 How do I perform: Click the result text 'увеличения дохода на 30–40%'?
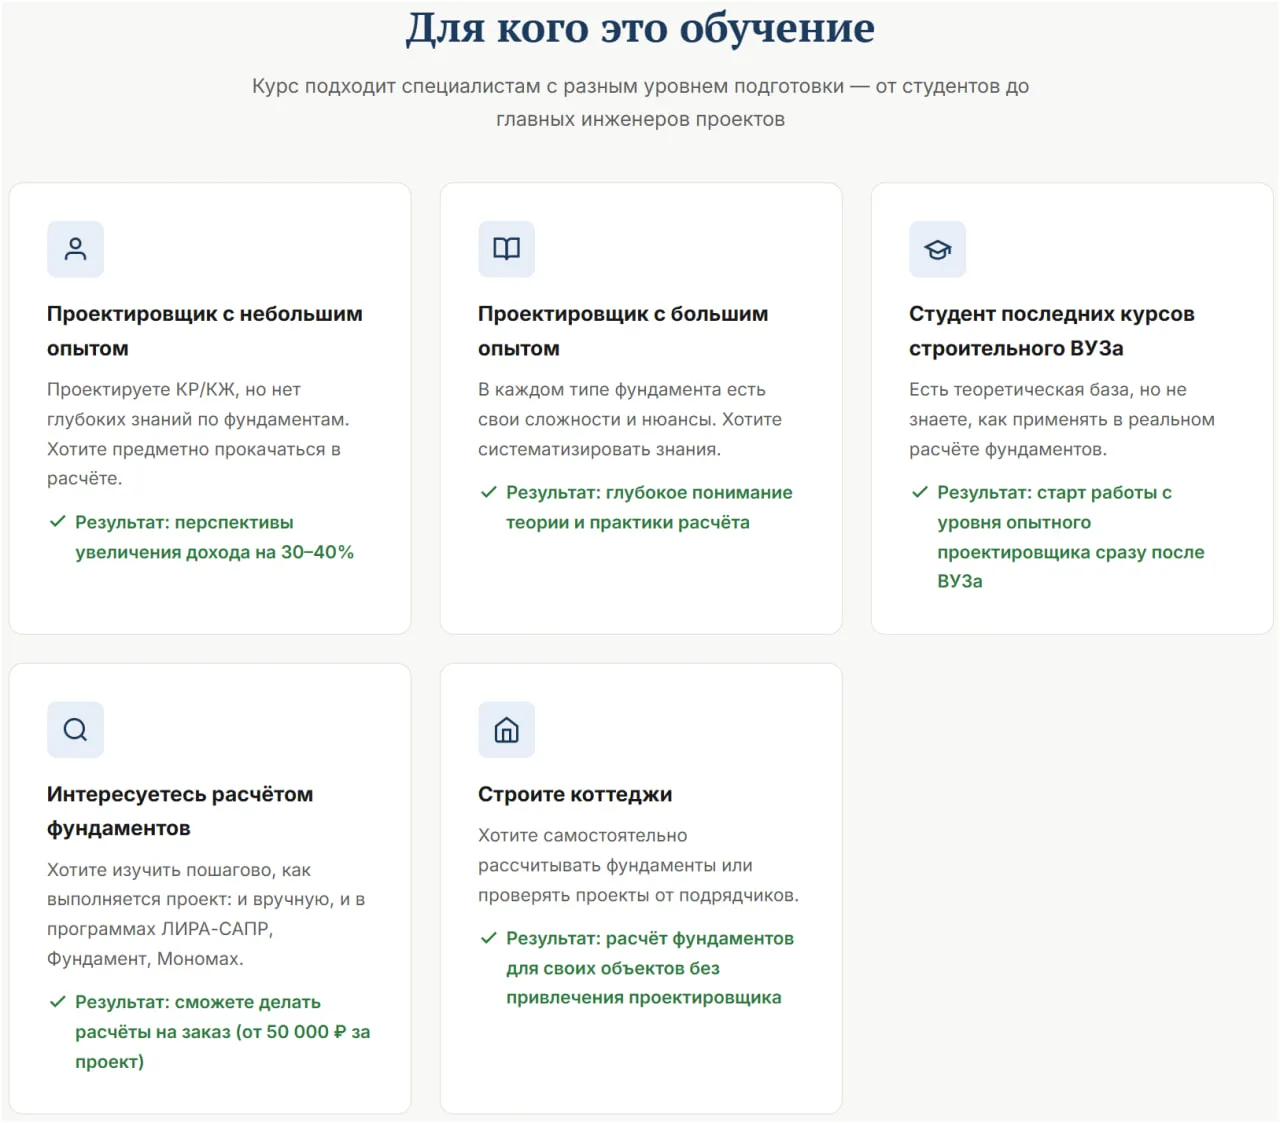point(215,552)
